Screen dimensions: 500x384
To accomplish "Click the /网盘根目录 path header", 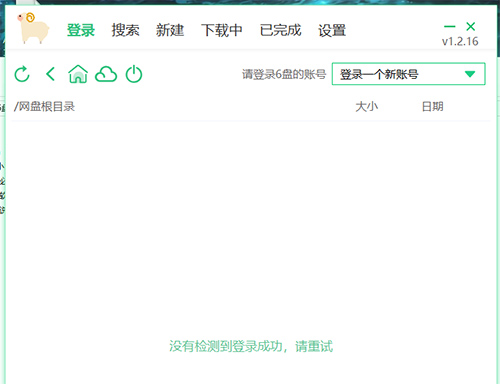I will click(44, 107).
